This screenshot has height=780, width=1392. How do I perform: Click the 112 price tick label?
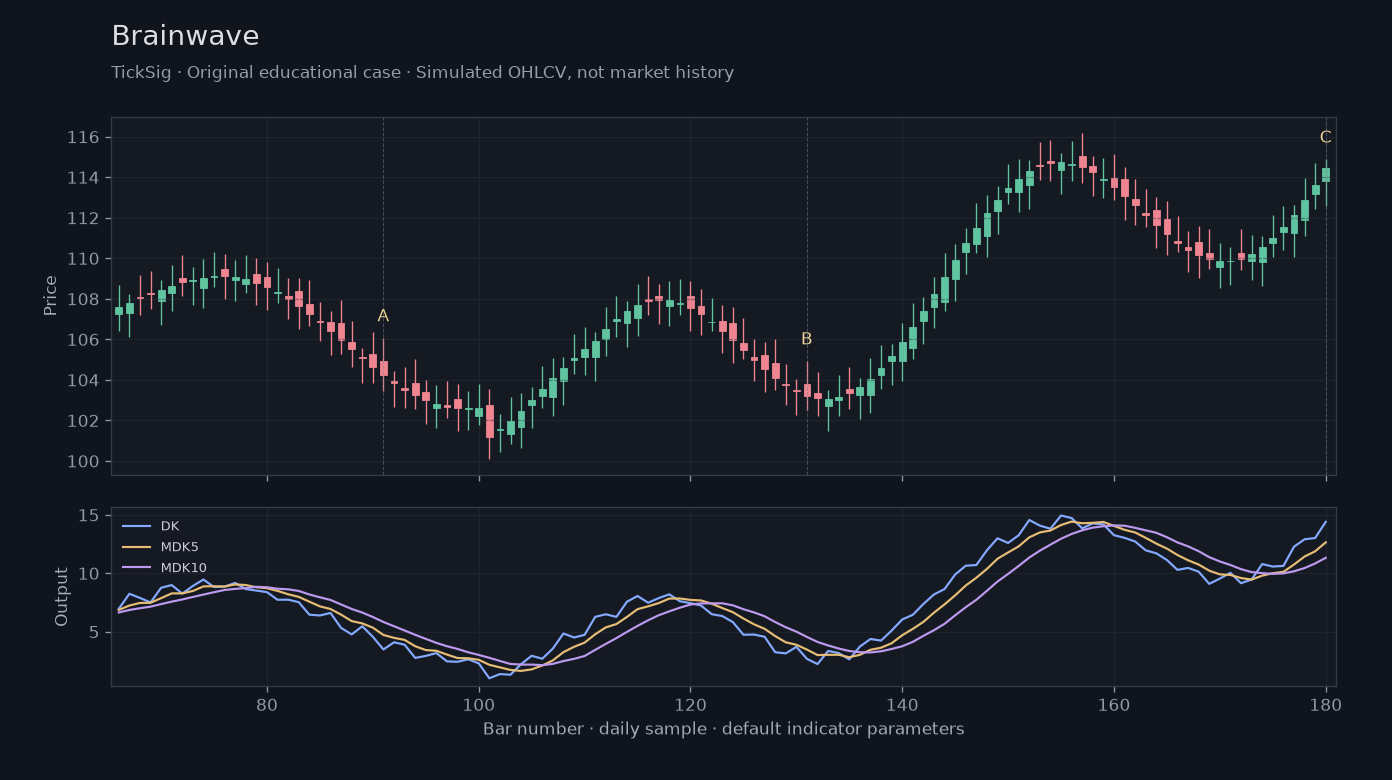click(x=83, y=218)
